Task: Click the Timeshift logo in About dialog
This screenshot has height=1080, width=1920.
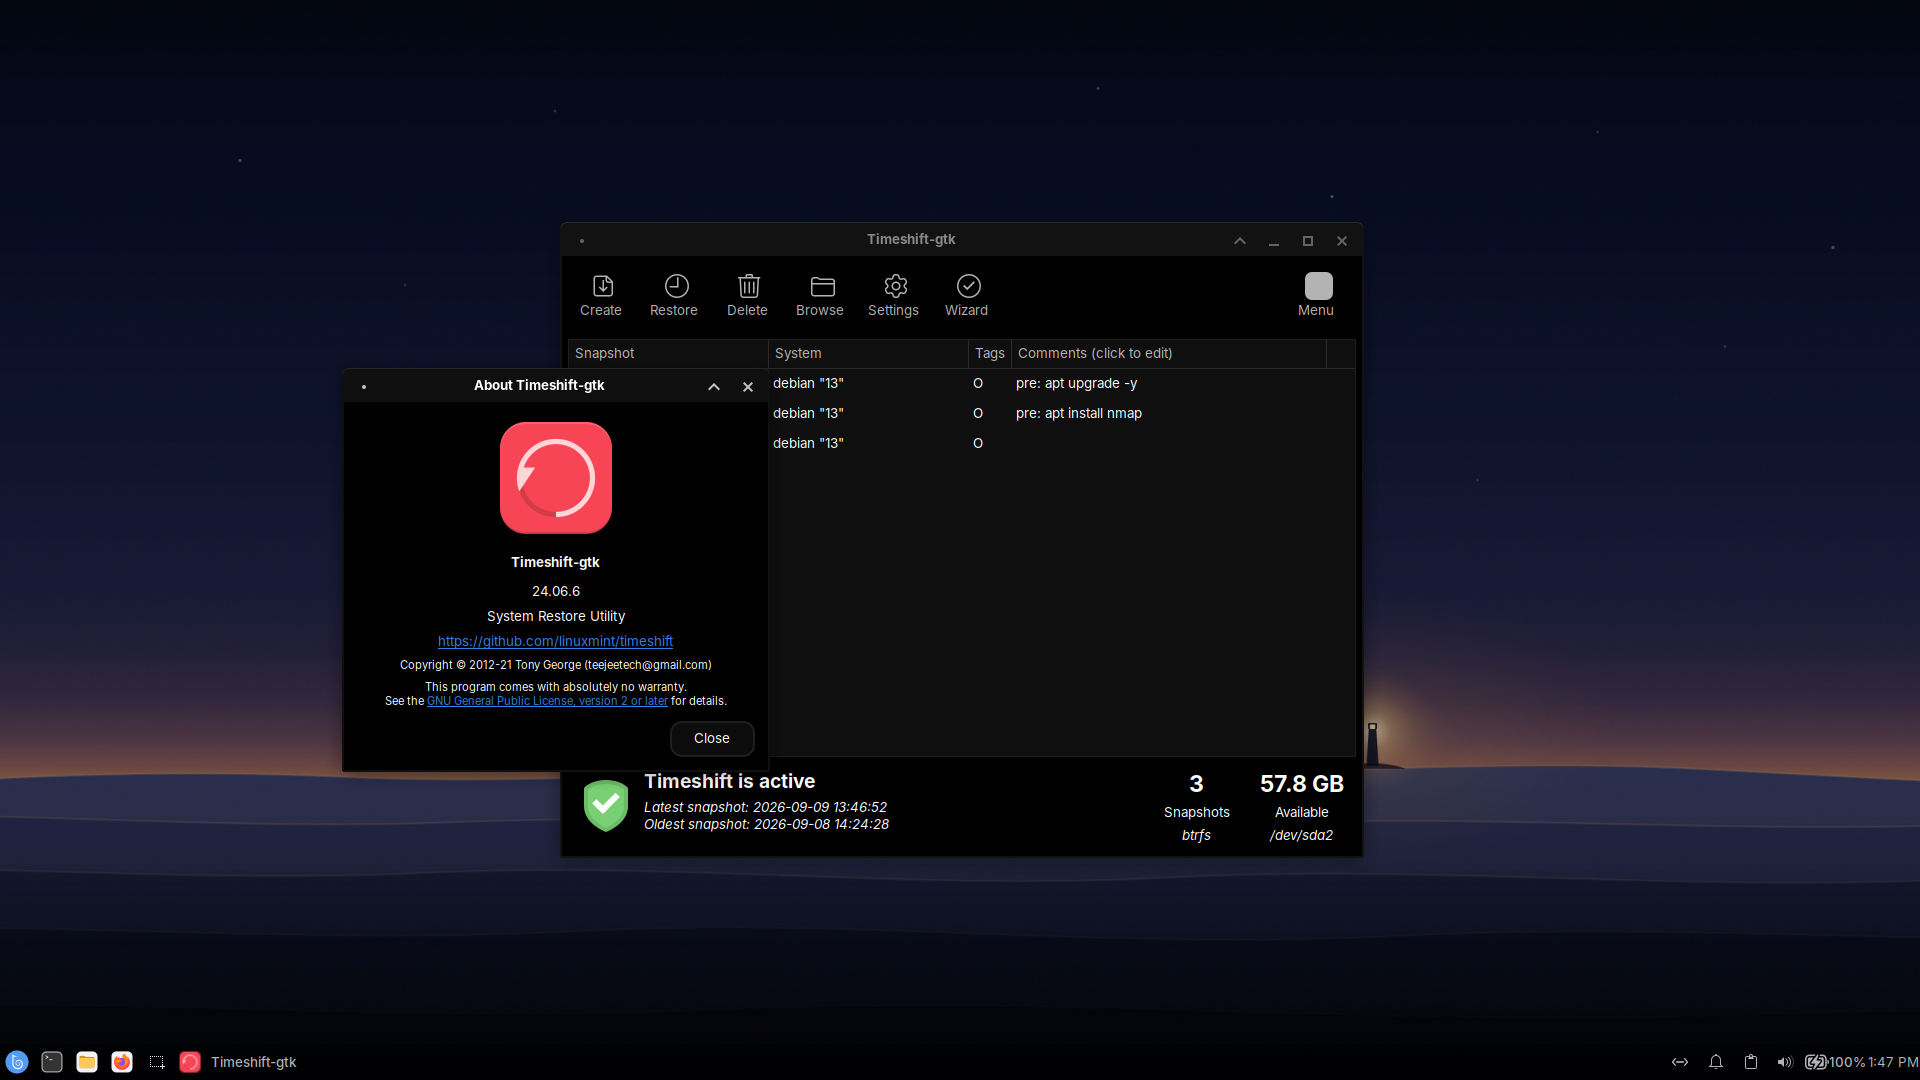Action: click(556, 478)
